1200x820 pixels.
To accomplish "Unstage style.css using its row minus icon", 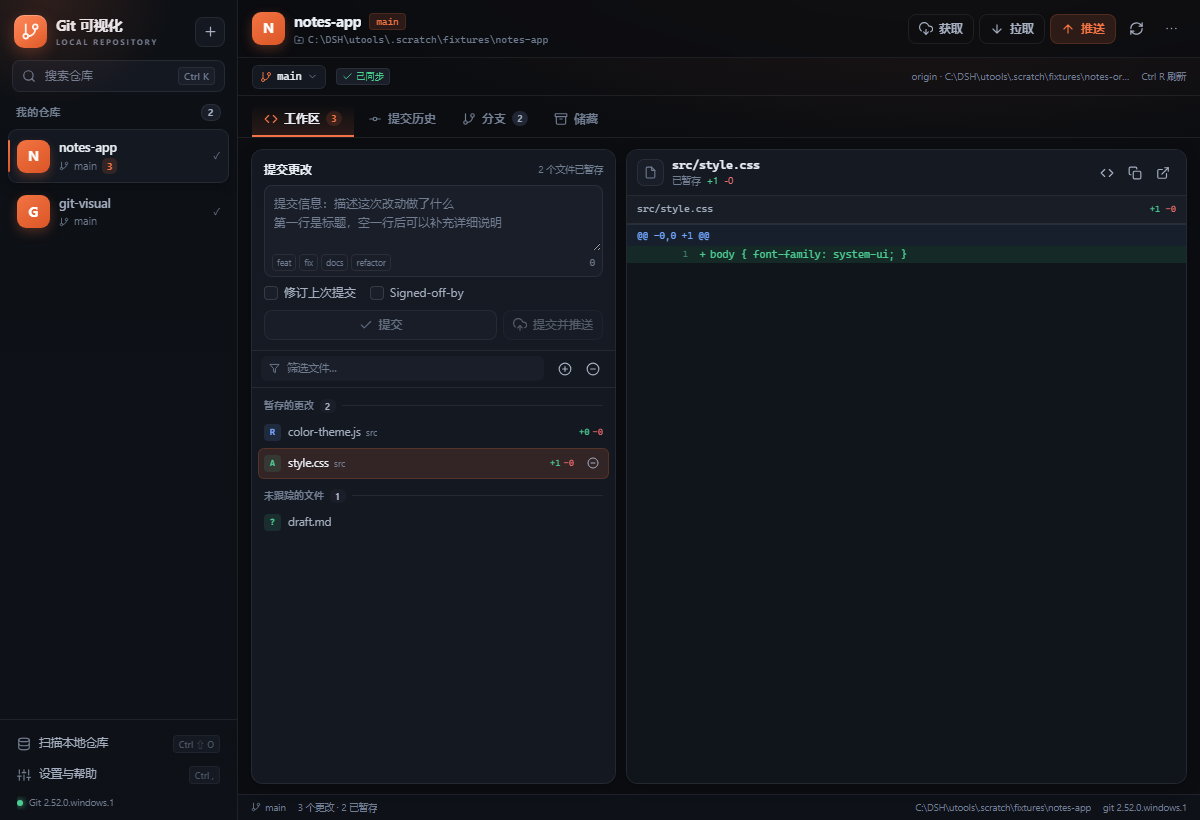I will click(593, 463).
